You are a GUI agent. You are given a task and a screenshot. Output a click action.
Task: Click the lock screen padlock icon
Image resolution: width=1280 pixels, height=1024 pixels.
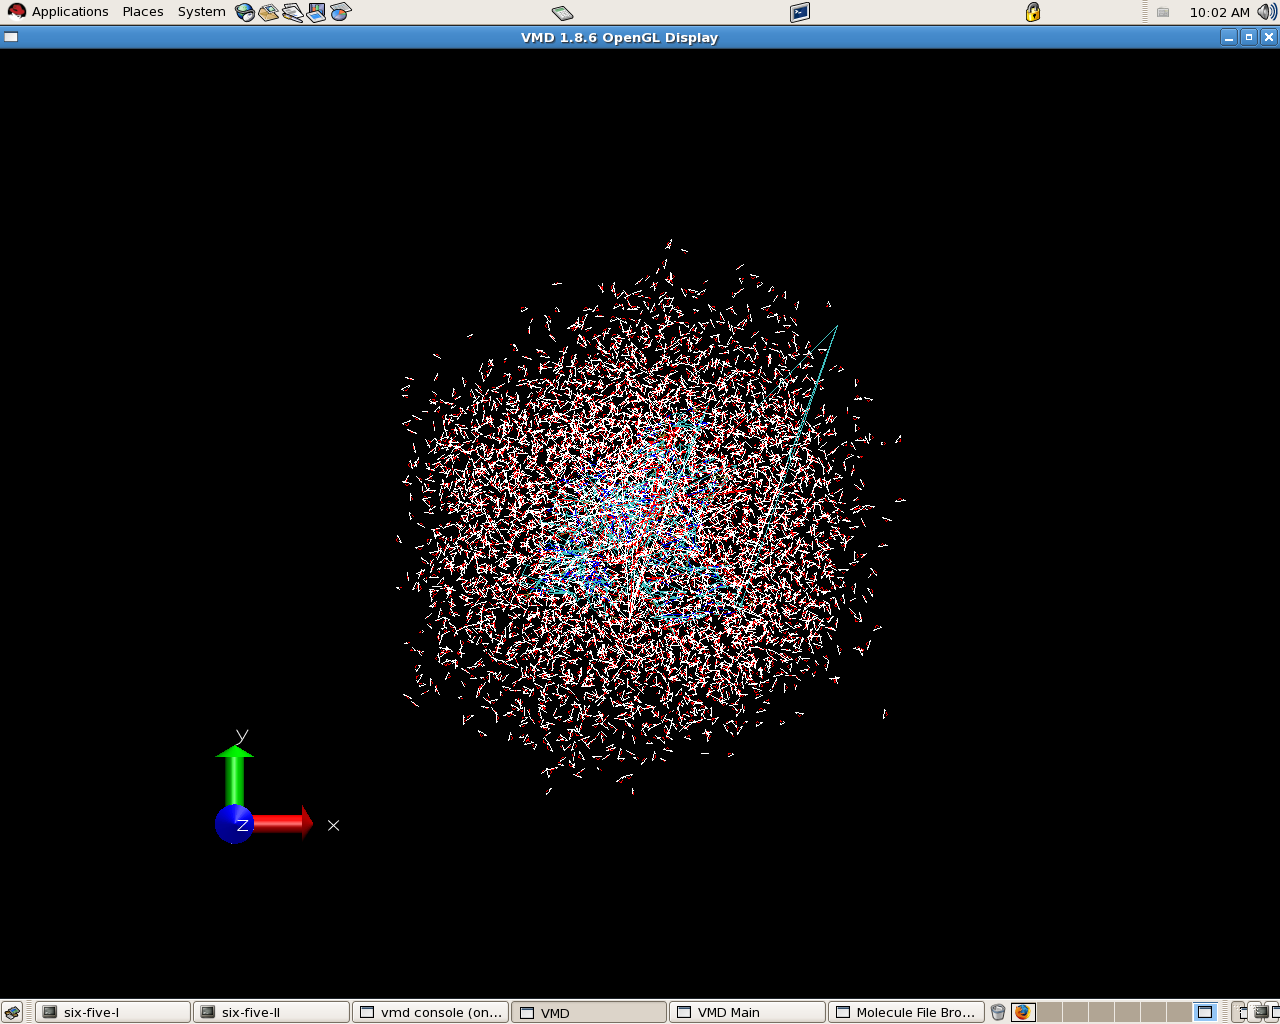[1033, 12]
